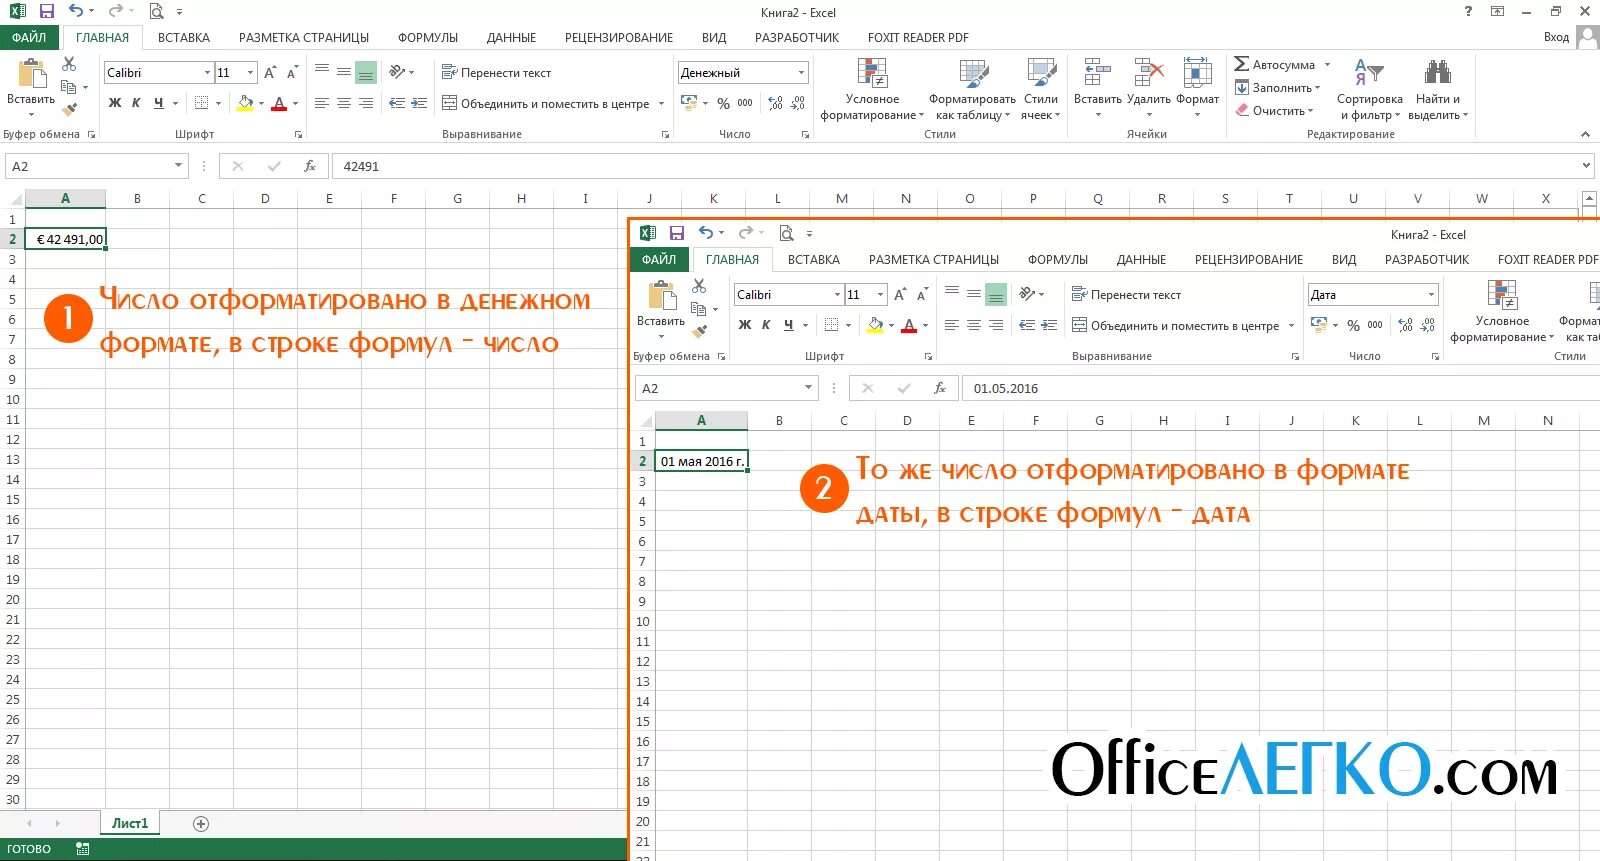Open Условное форматирование in main window

click(872, 89)
